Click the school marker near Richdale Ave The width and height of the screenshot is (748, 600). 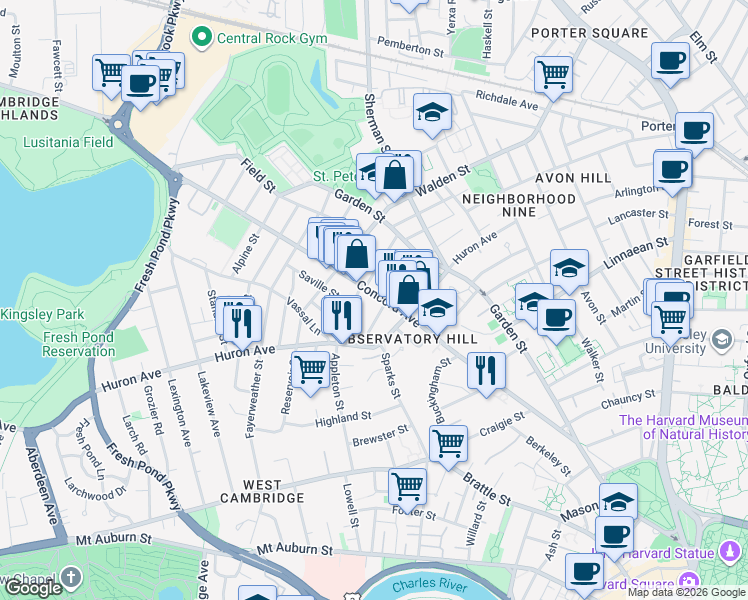(432, 115)
